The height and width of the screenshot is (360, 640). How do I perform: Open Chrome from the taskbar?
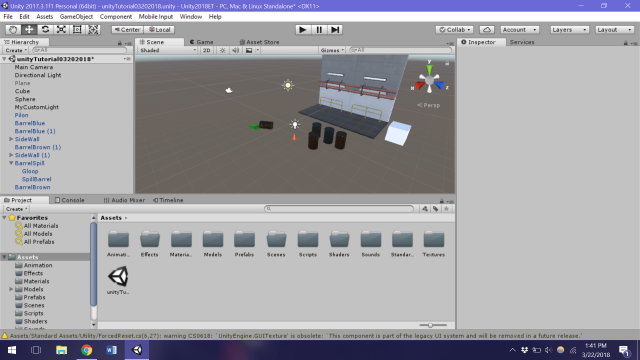tap(86, 350)
